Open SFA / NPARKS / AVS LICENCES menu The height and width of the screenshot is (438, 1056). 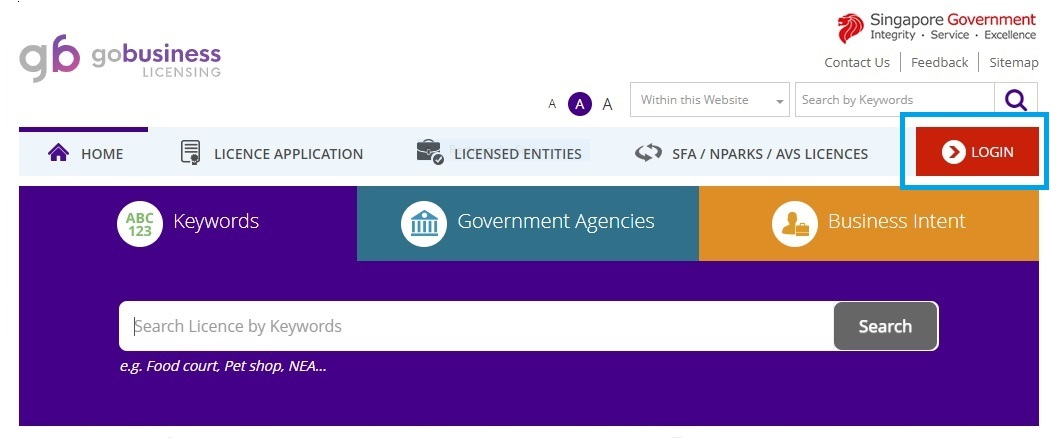[752, 154]
